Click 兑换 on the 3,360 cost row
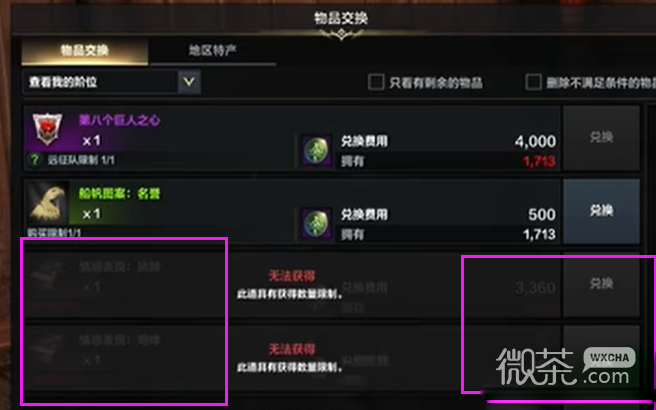The height and width of the screenshot is (410, 656). (601, 284)
